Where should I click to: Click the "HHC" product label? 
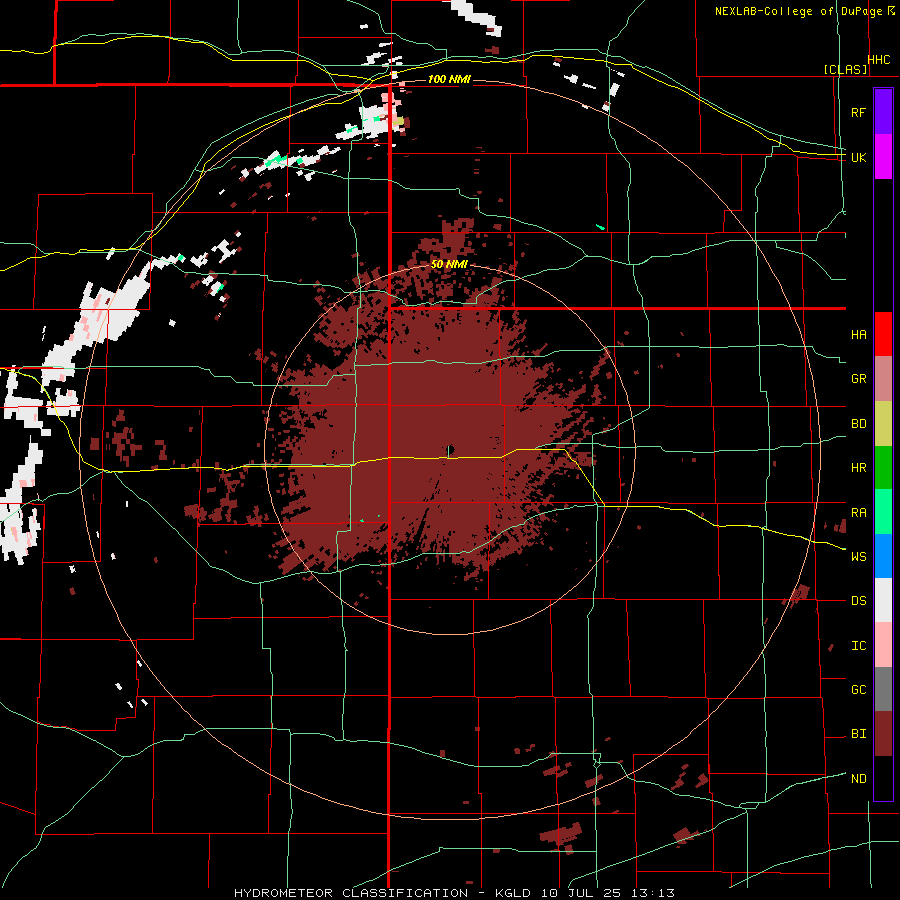pyautogui.click(x=879, y=60)
